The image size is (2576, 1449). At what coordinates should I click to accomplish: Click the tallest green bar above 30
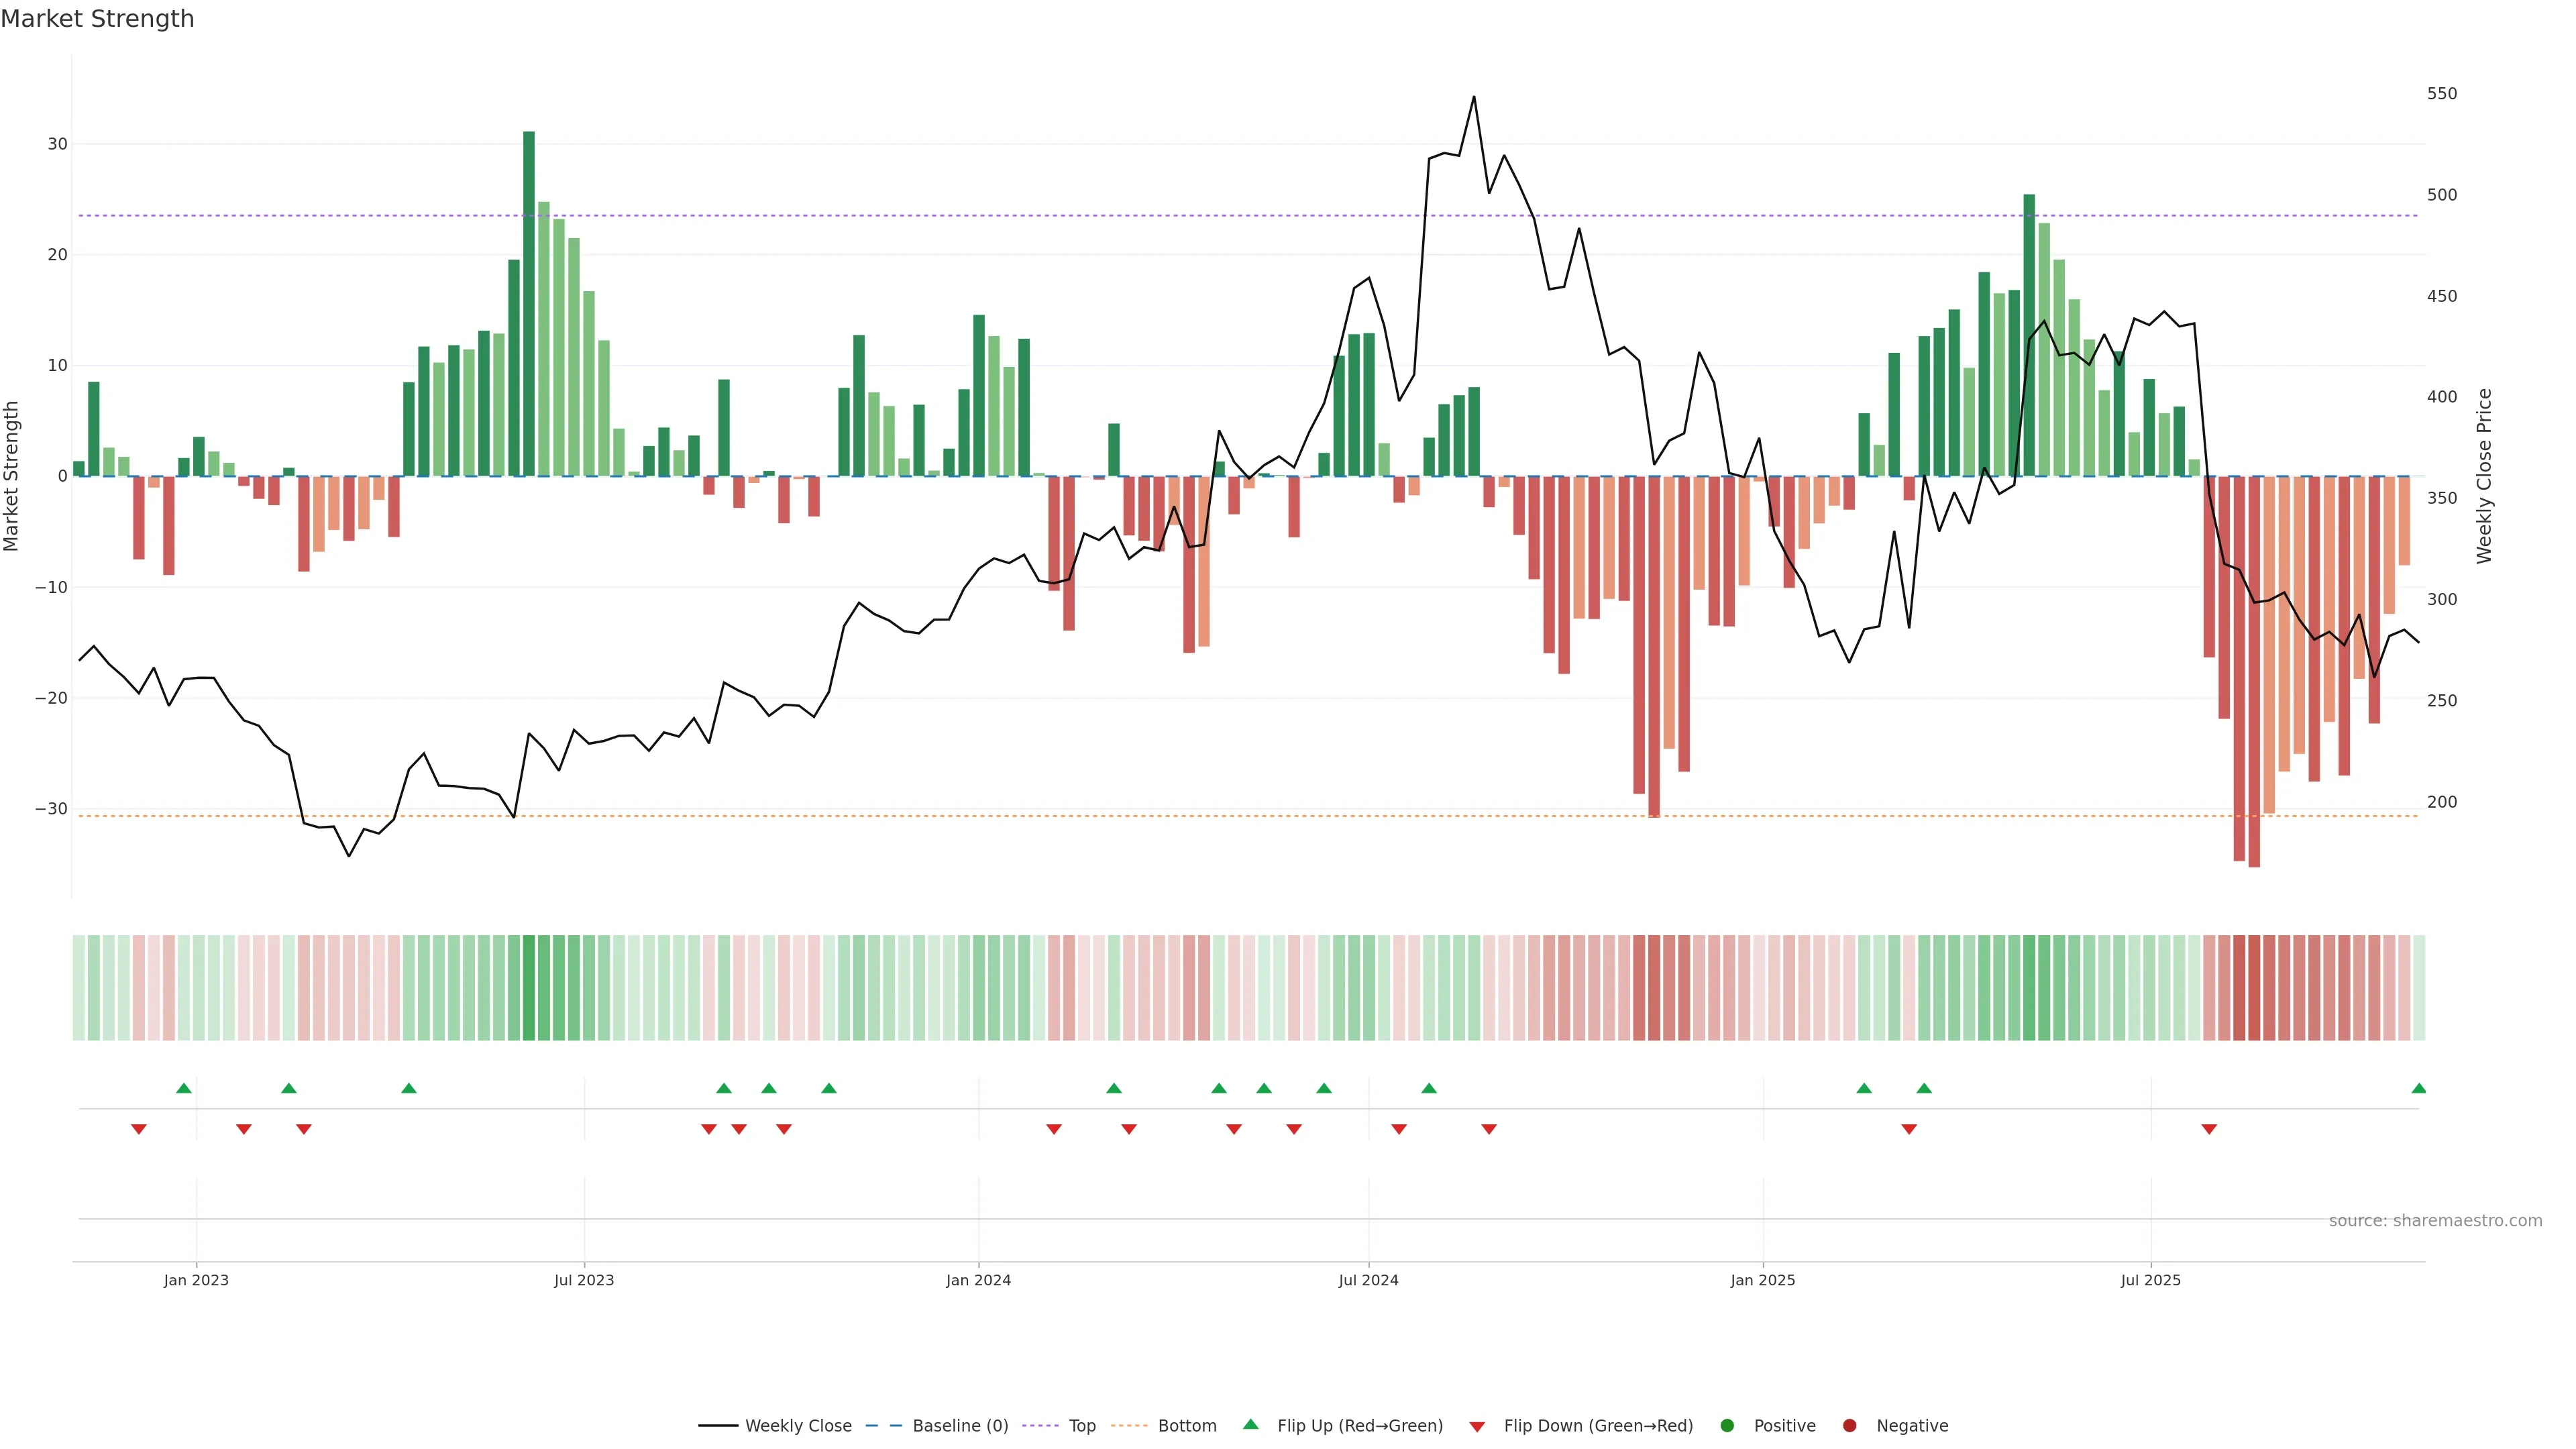[529, 300]
